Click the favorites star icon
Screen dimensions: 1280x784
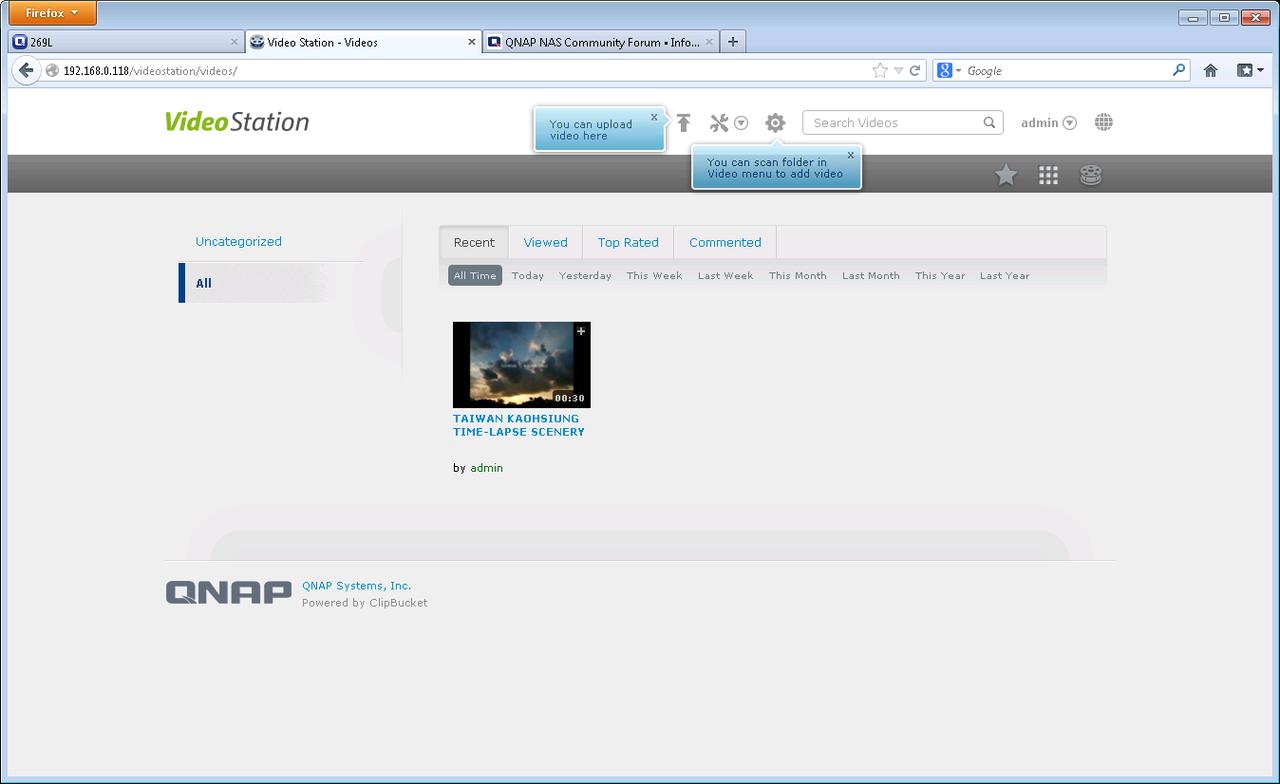(1006, 175)
